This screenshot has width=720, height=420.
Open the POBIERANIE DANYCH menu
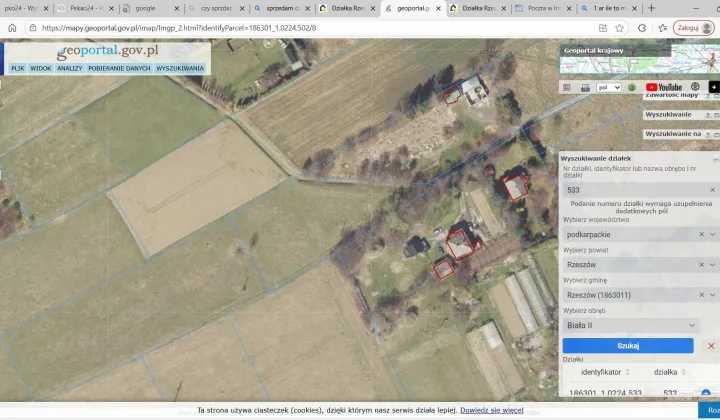(x=119, y=68)
